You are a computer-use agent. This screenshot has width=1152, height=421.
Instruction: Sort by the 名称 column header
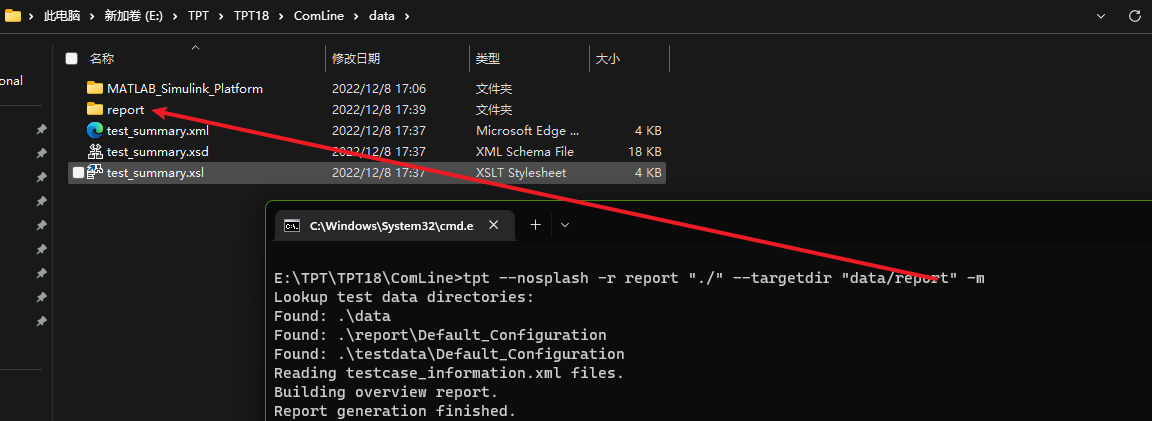pyautogui.click(x=102, y=59)
